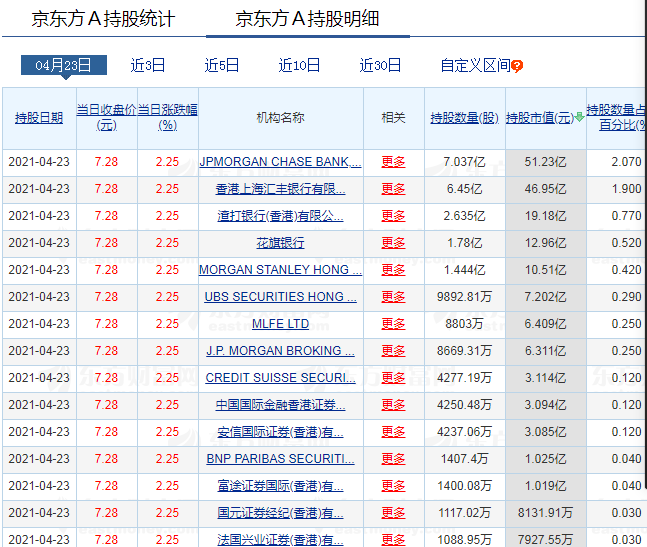The height and width of the screenshot is (547, 647).
Task: Click 更多 in the 渣打银行 row
Action: (393, 216)
